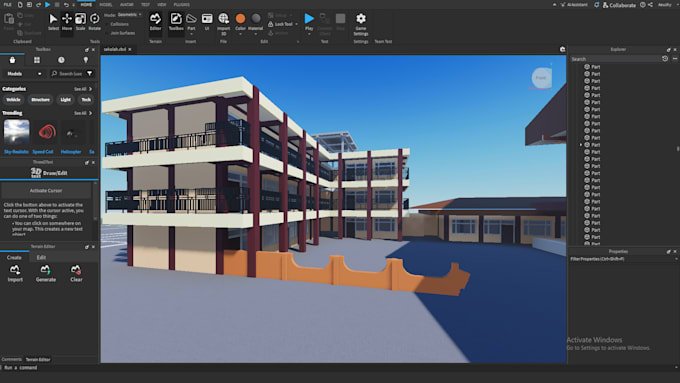Open the AI Assistant
This screenshot has height=383, width=680.
(574, 5)
